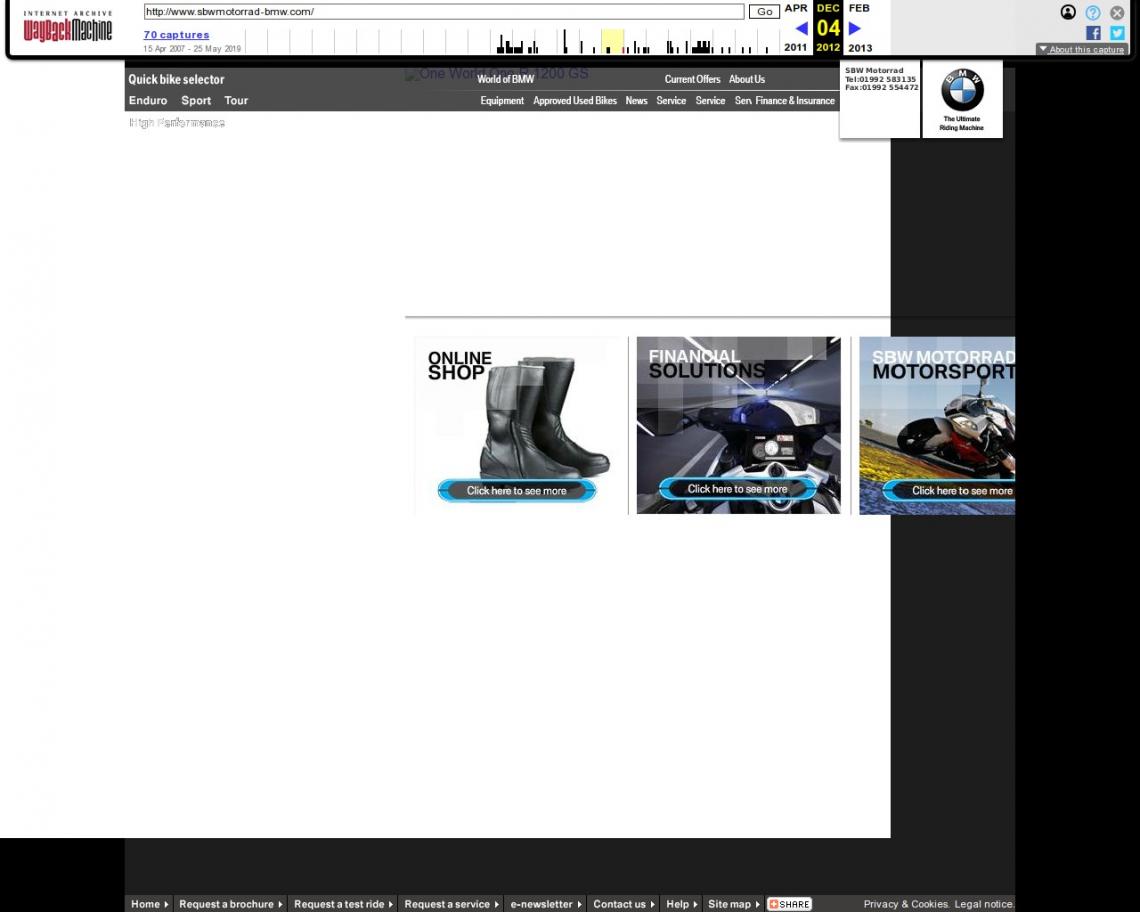Select the High Performance bike category
The width and height of the screenshot is (1140, 912).
click(x=177, y=123)
